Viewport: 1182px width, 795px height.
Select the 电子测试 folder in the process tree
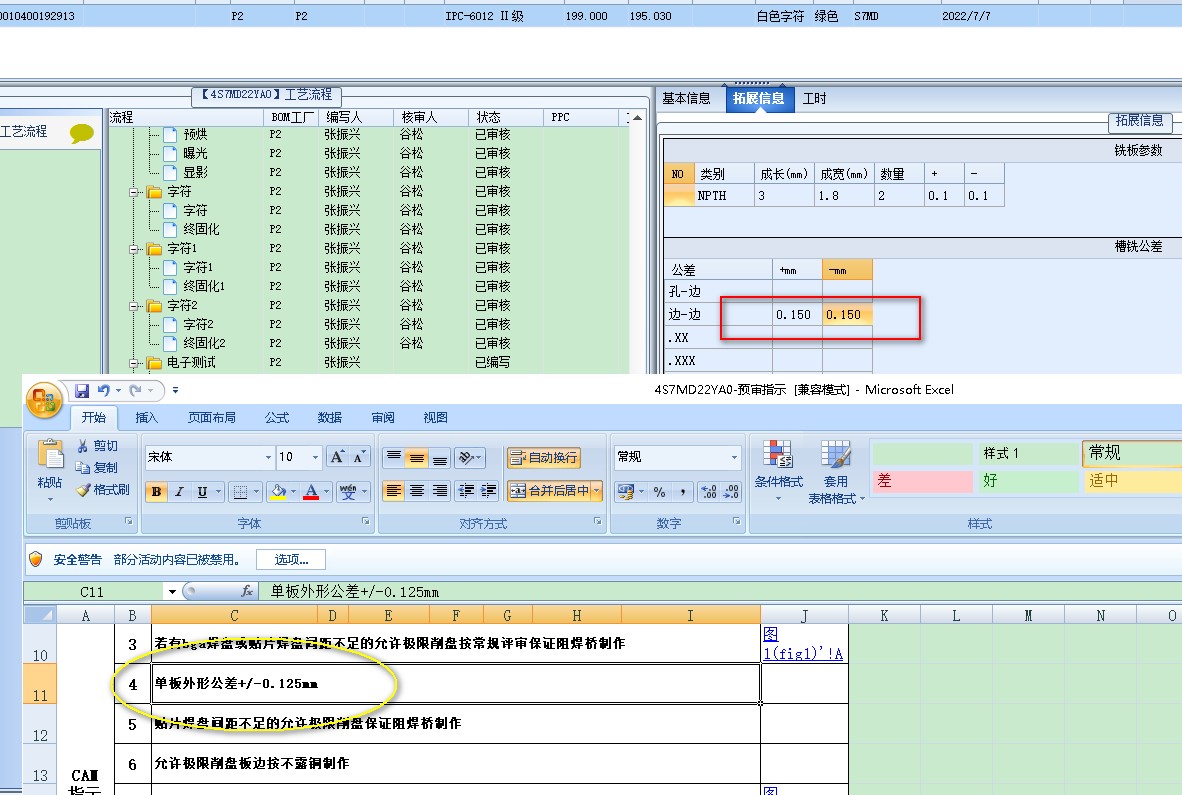(x=191, y=362)
